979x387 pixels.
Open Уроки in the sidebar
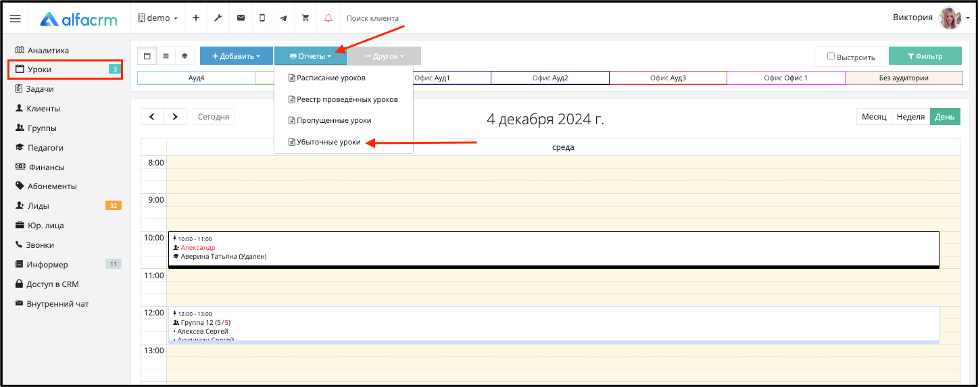(65, 69)
